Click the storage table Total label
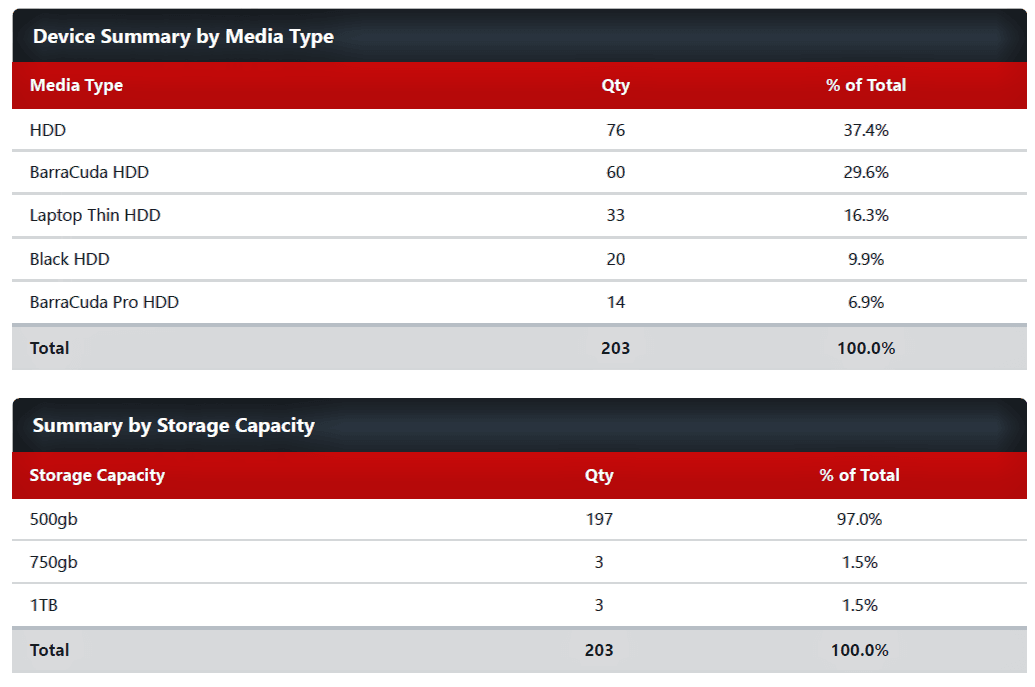The image size is (1035, 687). pos(50,650)
